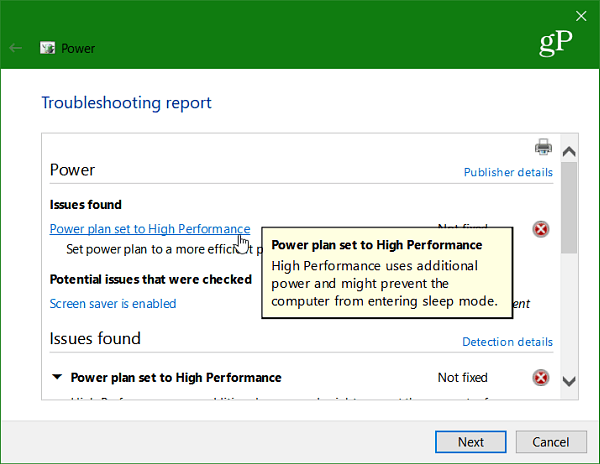
Task: Click the 'Potential issues that were checked' heading
Action: [151, 280]
